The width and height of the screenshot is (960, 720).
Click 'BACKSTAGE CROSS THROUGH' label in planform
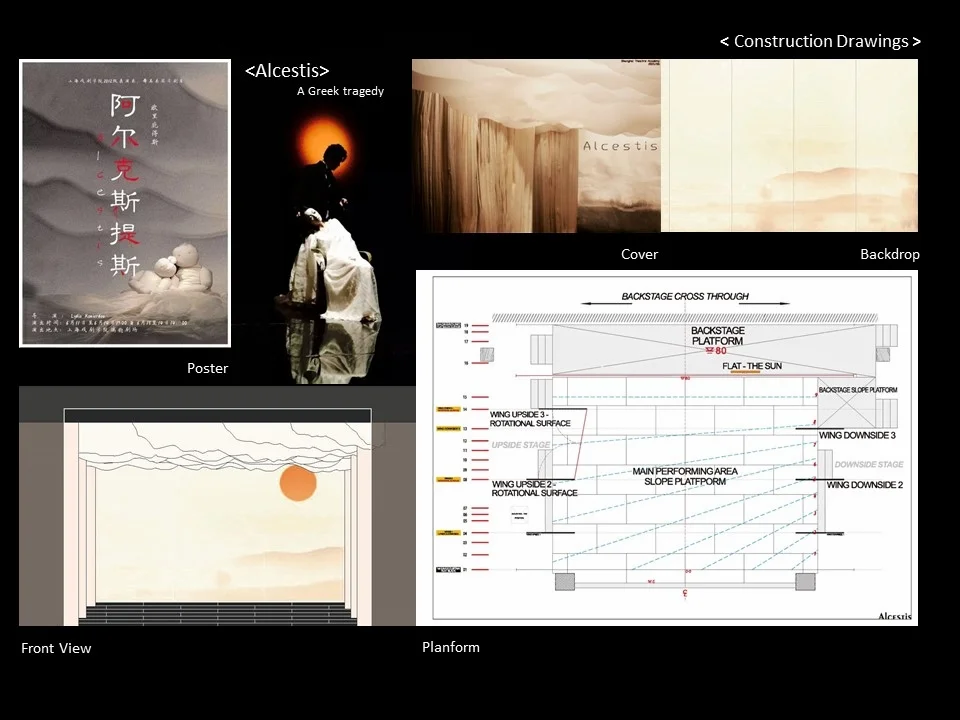pos(685,296)
